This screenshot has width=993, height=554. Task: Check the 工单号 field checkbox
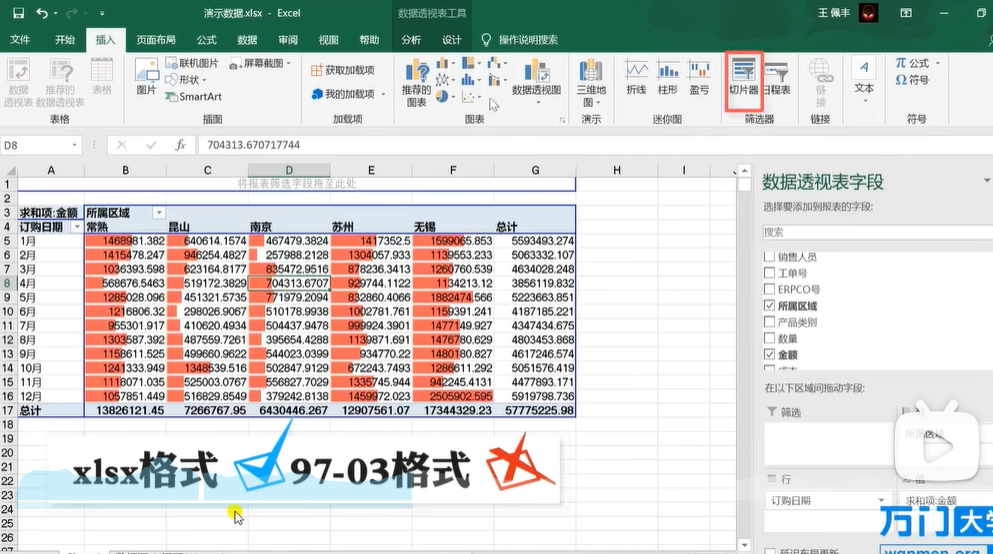point(769,273)
